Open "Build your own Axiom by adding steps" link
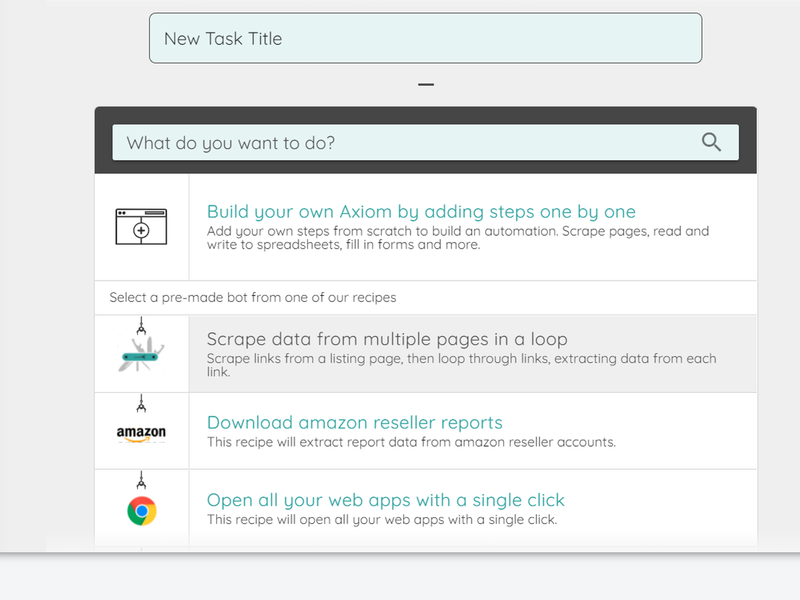Image resolution: width=800 pixels, height=600 pixels. 421,211
